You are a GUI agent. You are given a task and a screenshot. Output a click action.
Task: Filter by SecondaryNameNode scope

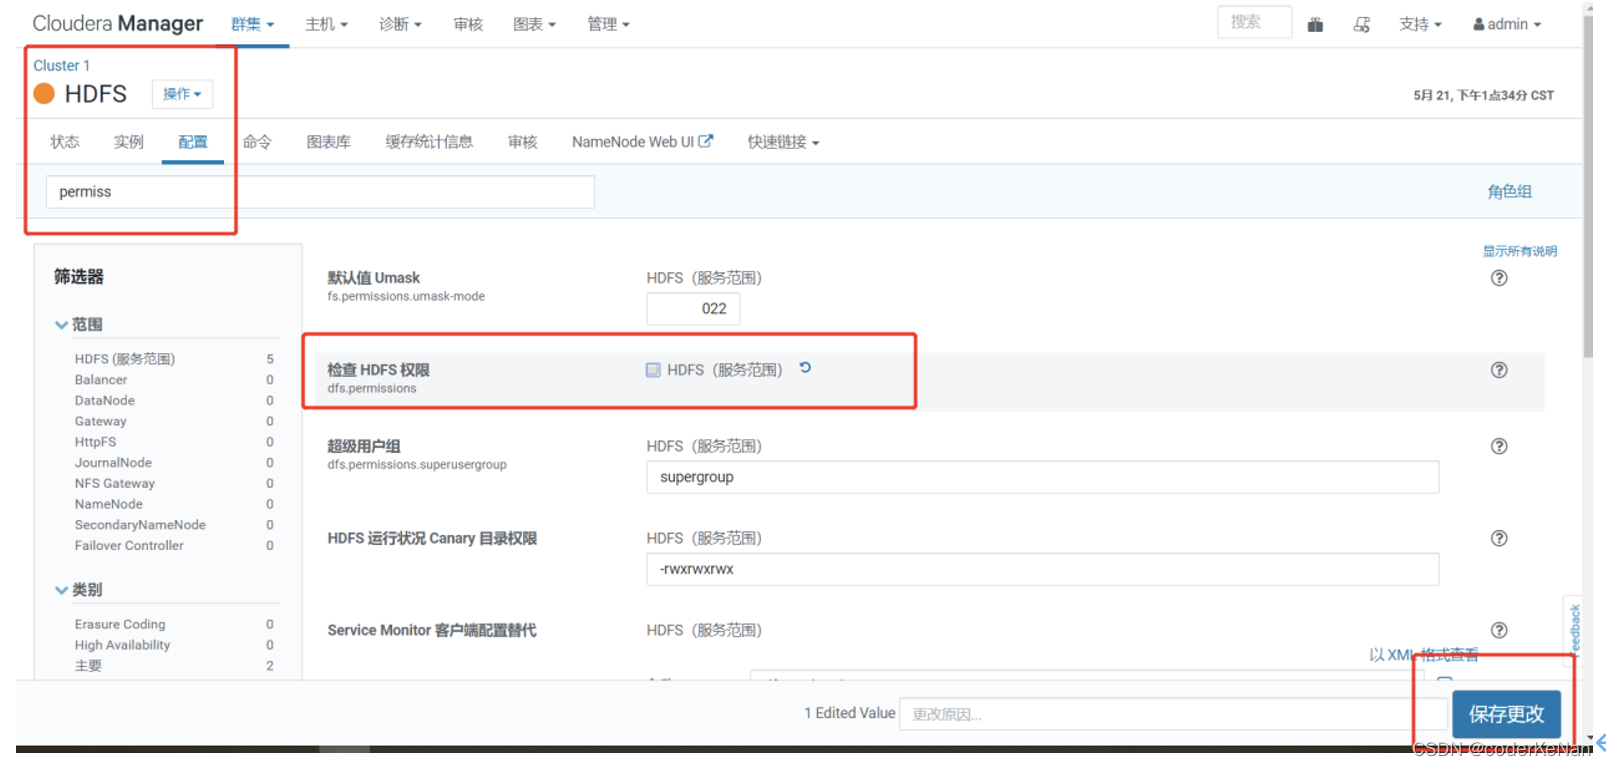(140, 525)
